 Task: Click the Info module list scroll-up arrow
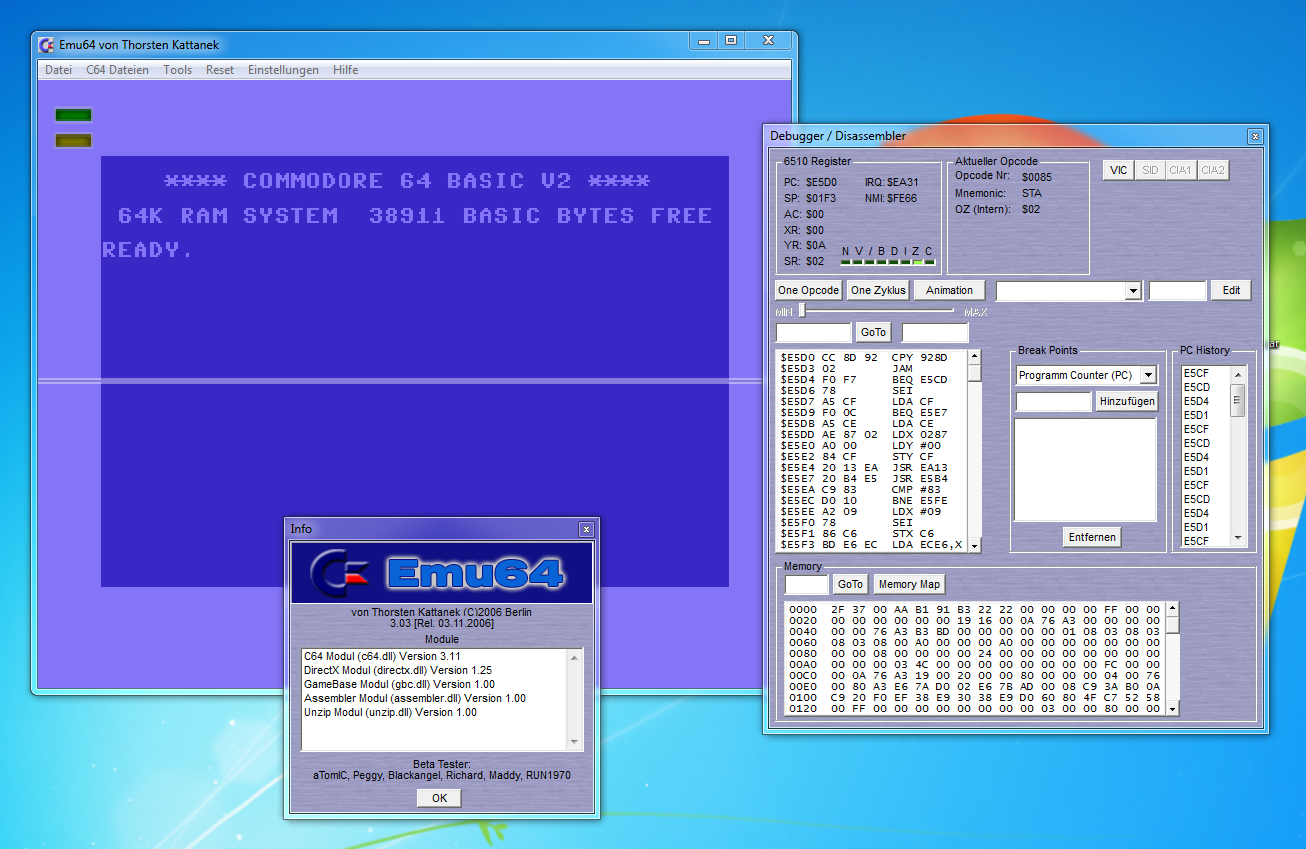click(x=575, y=656)
